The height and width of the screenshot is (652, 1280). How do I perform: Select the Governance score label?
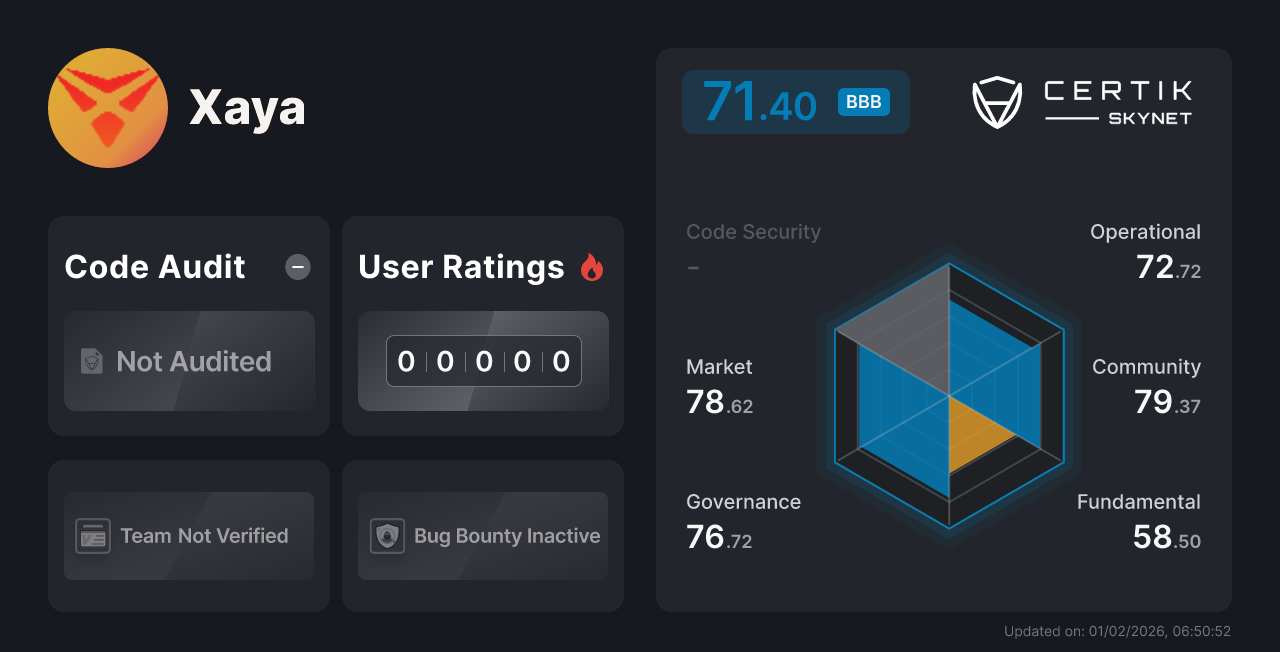point(743,502)
